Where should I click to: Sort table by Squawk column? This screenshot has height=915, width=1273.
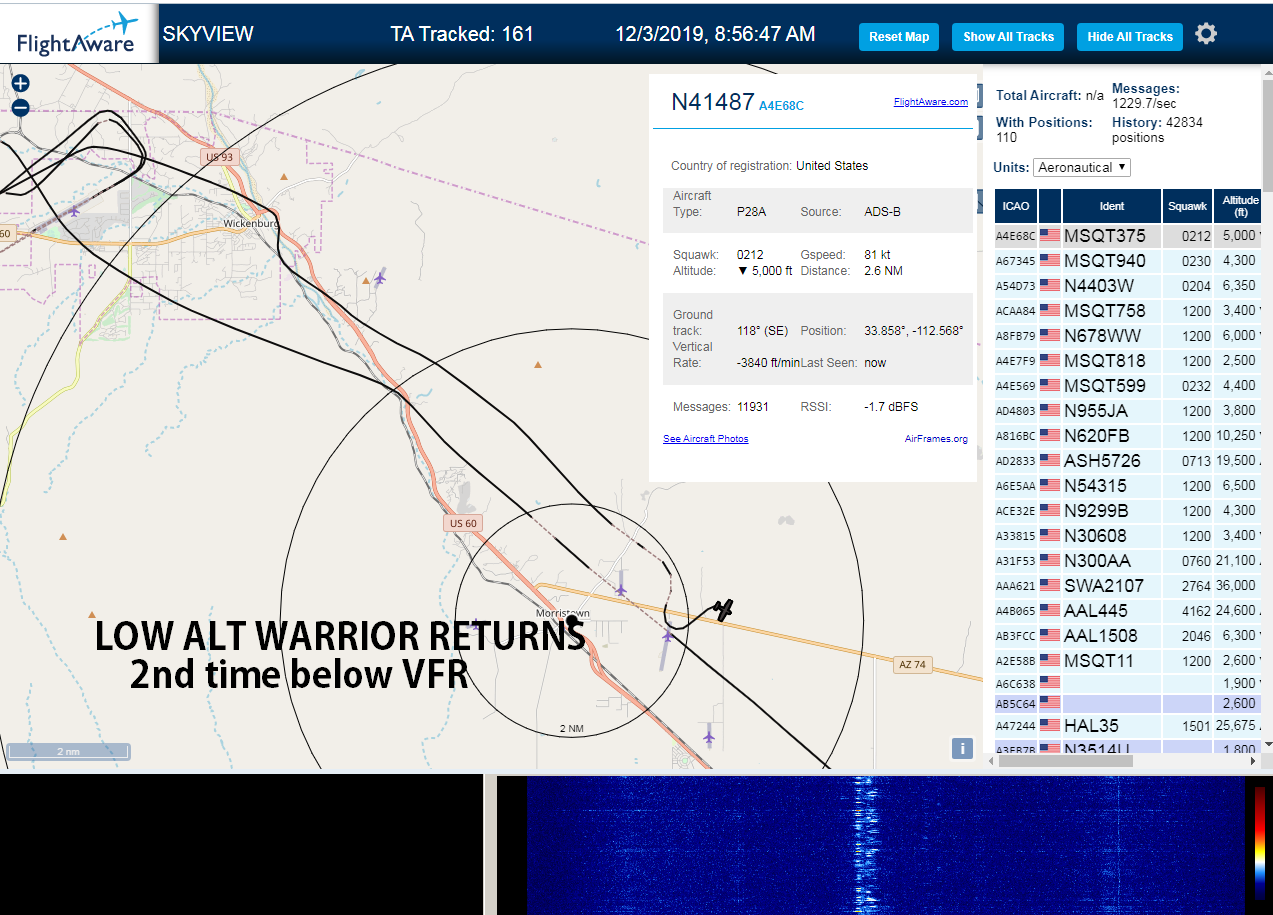coord(1187,206)
